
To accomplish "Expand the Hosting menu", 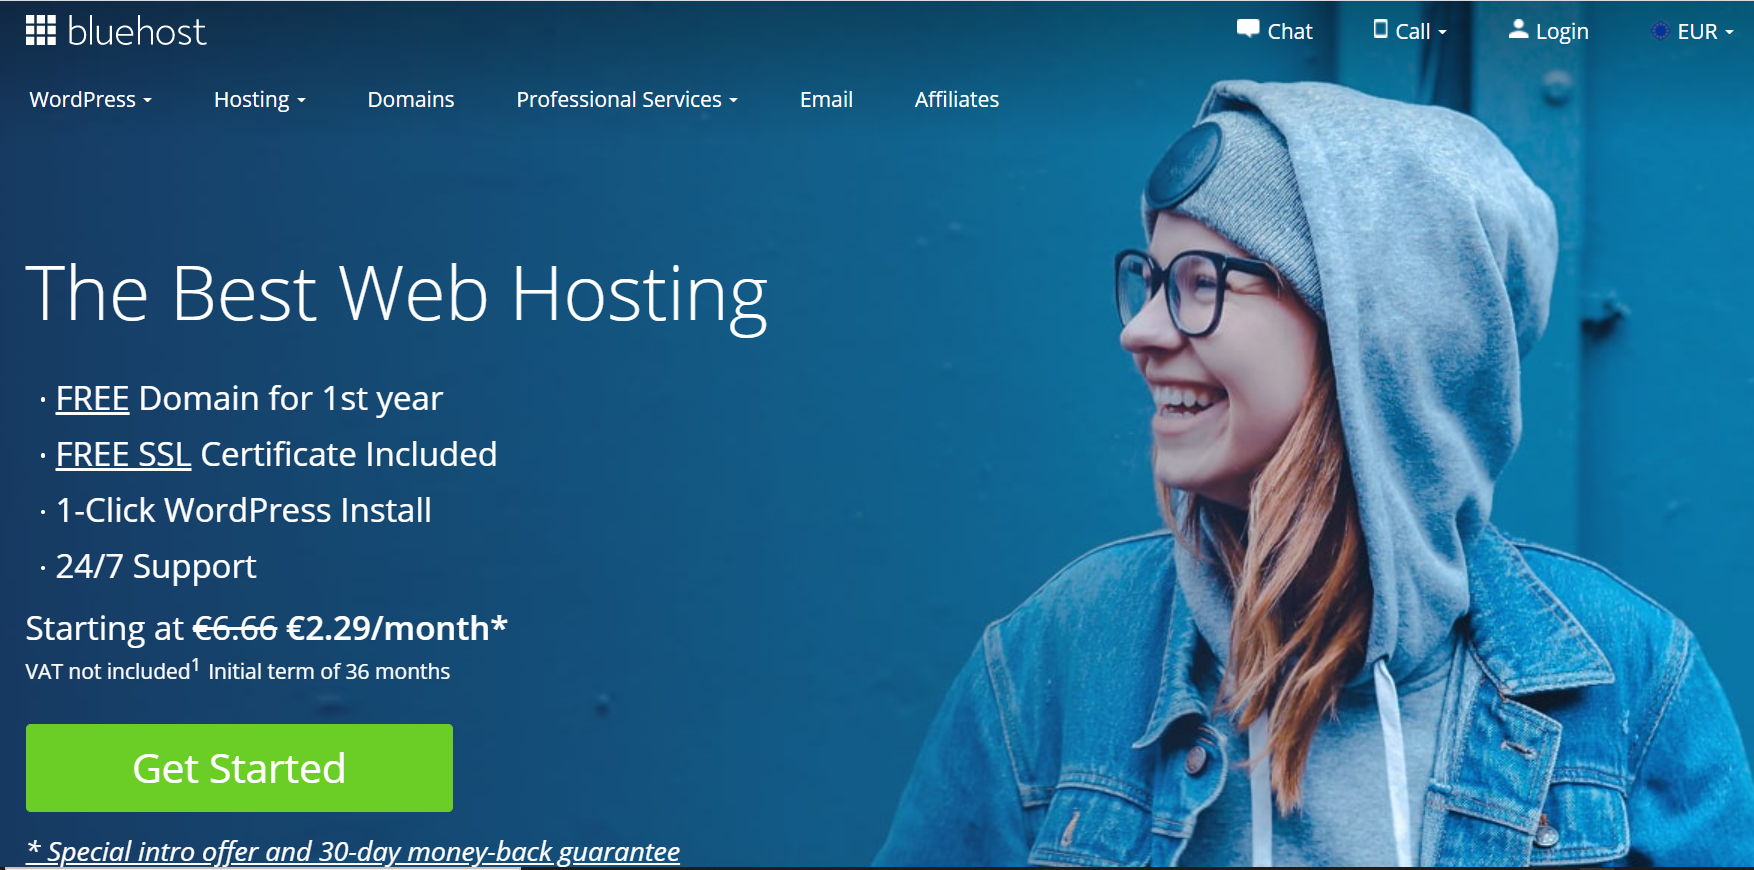I will click(x=259, y=99).
